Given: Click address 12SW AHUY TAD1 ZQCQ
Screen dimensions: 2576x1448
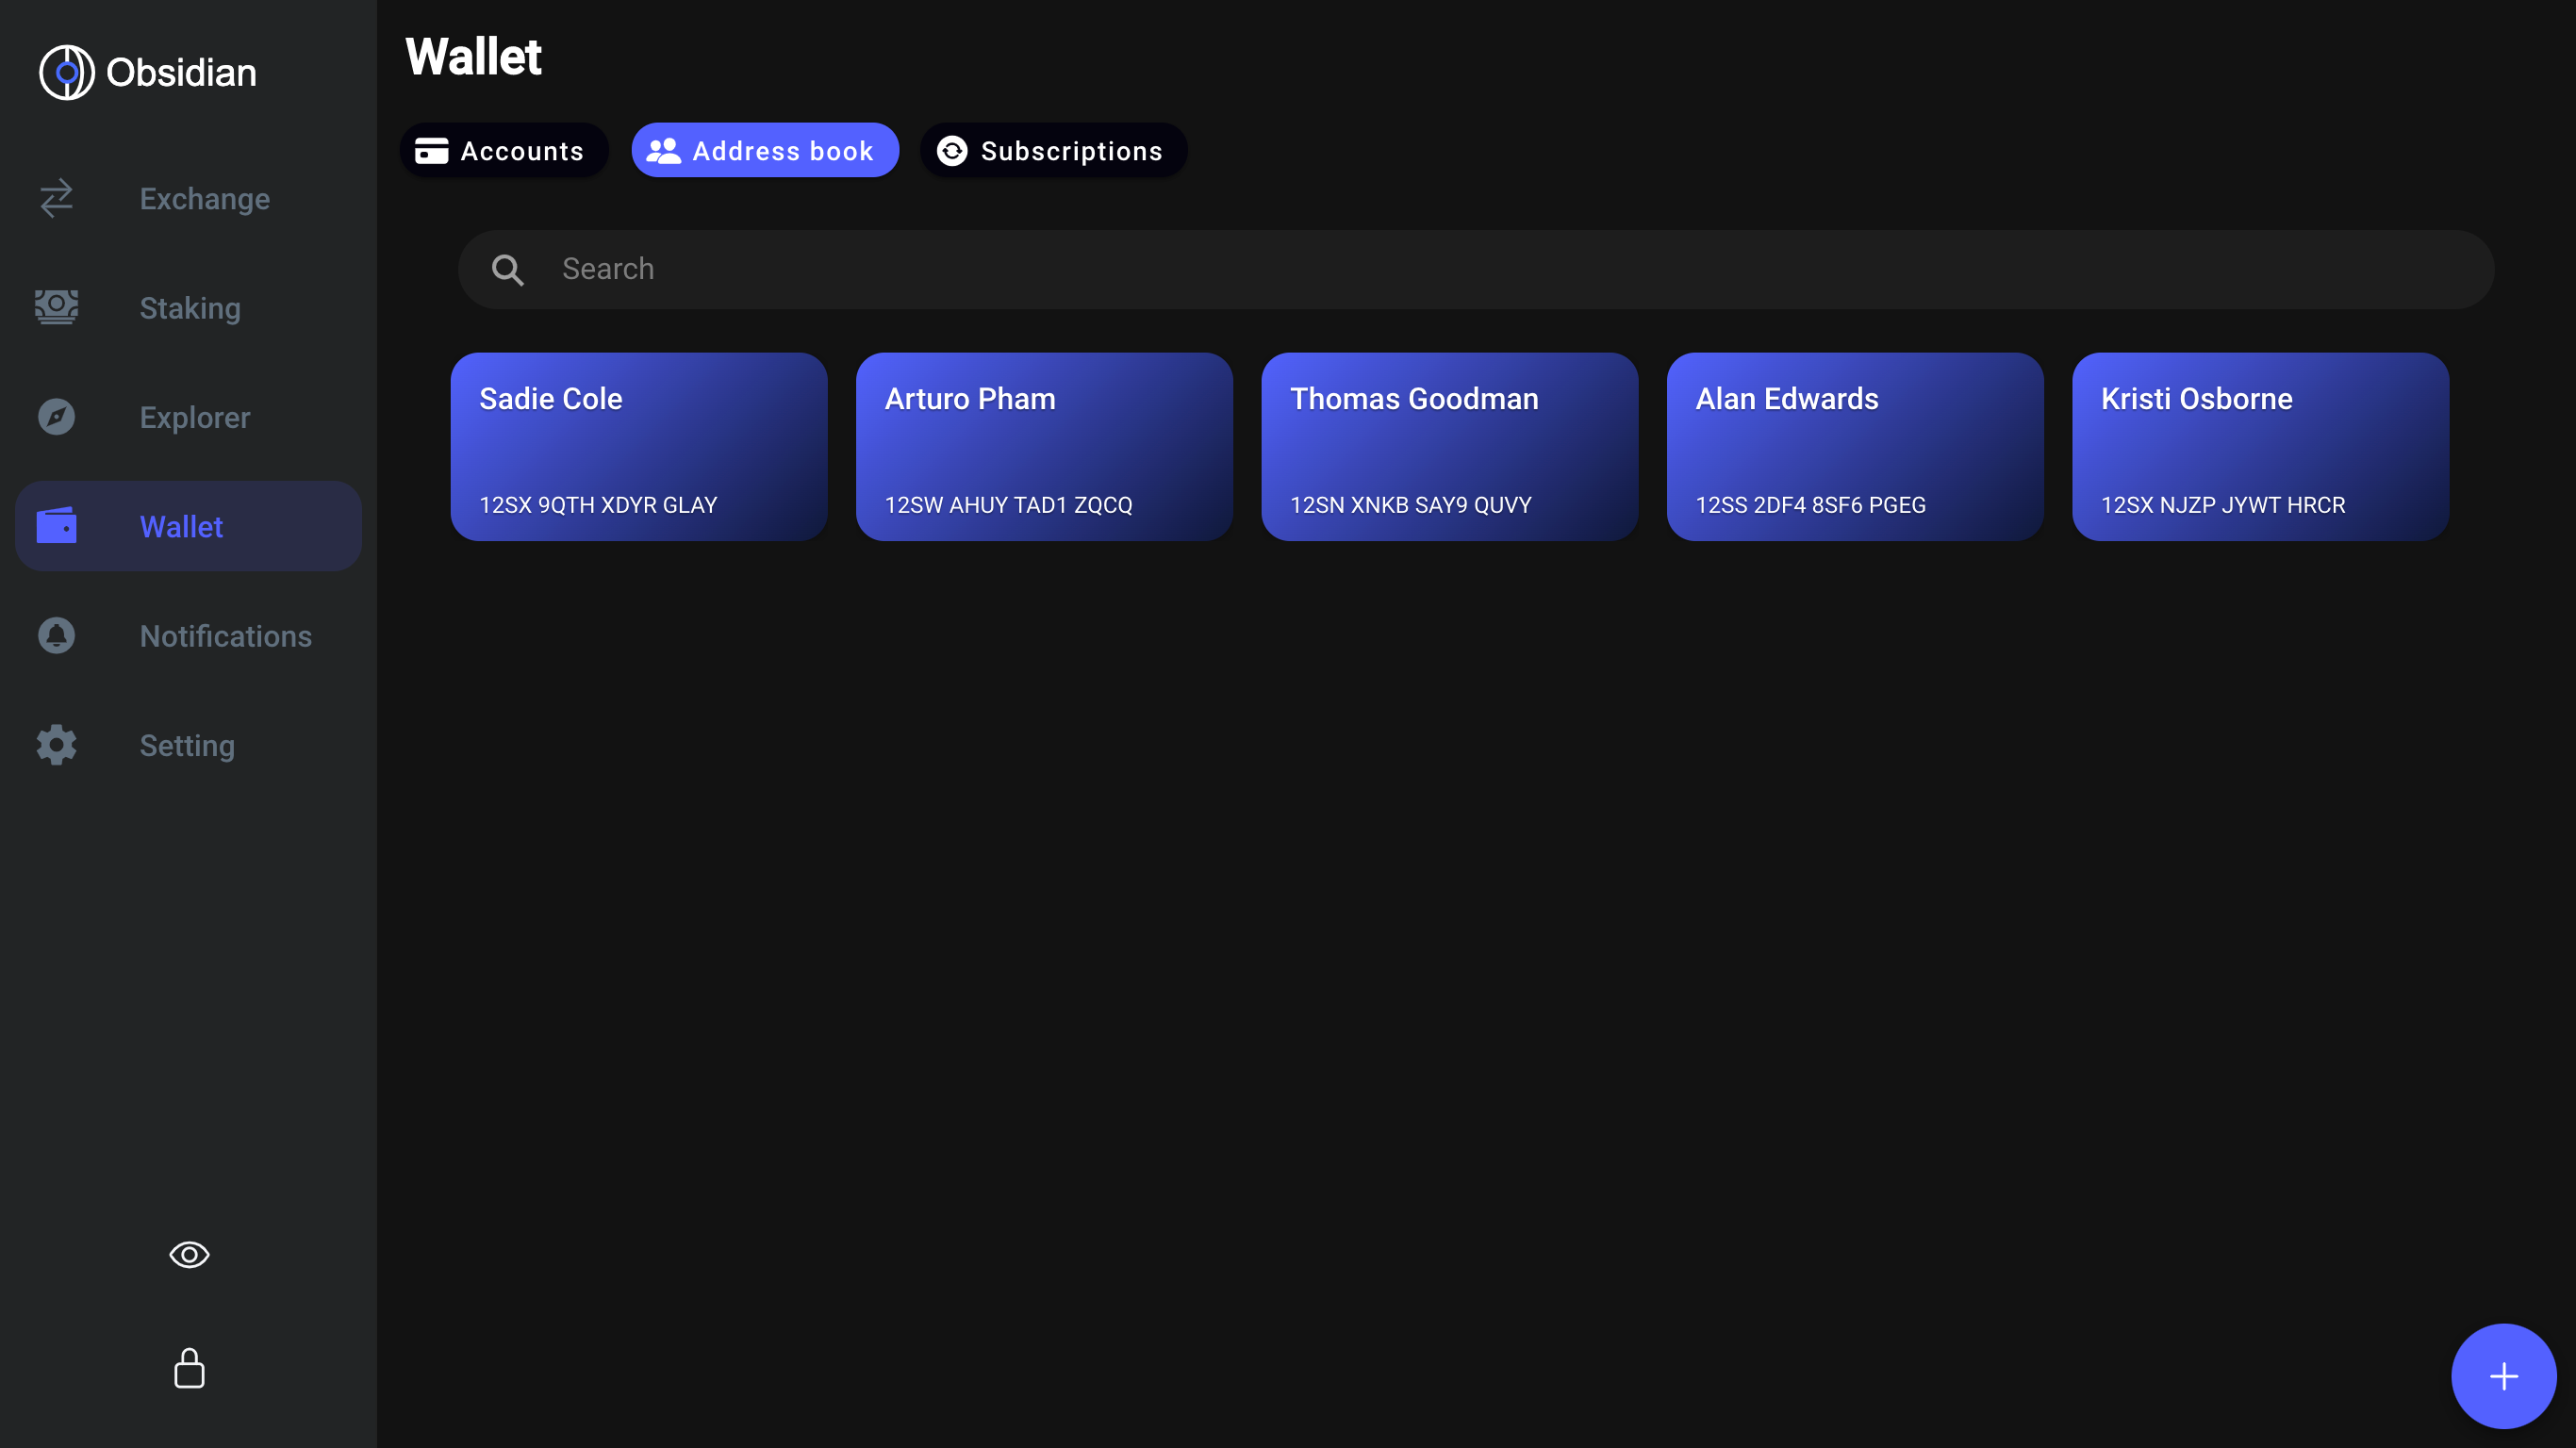Looking at the screenshot, I should click(x=1008, y=505).
